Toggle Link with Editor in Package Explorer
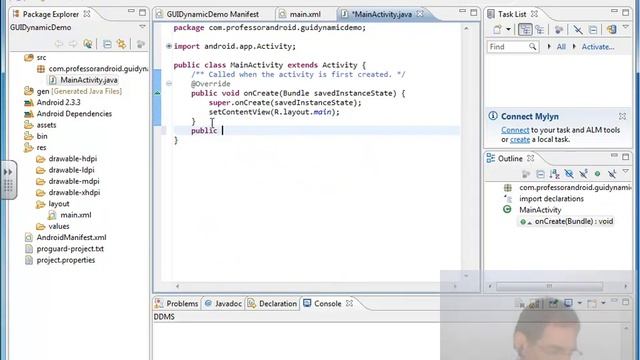 point(121,44)
